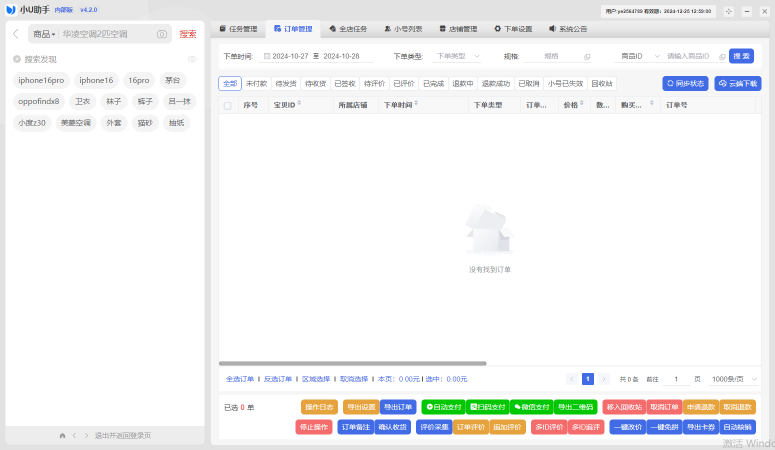
Task: Hide search suggestions with the eye icon
Action: point(192,59)
